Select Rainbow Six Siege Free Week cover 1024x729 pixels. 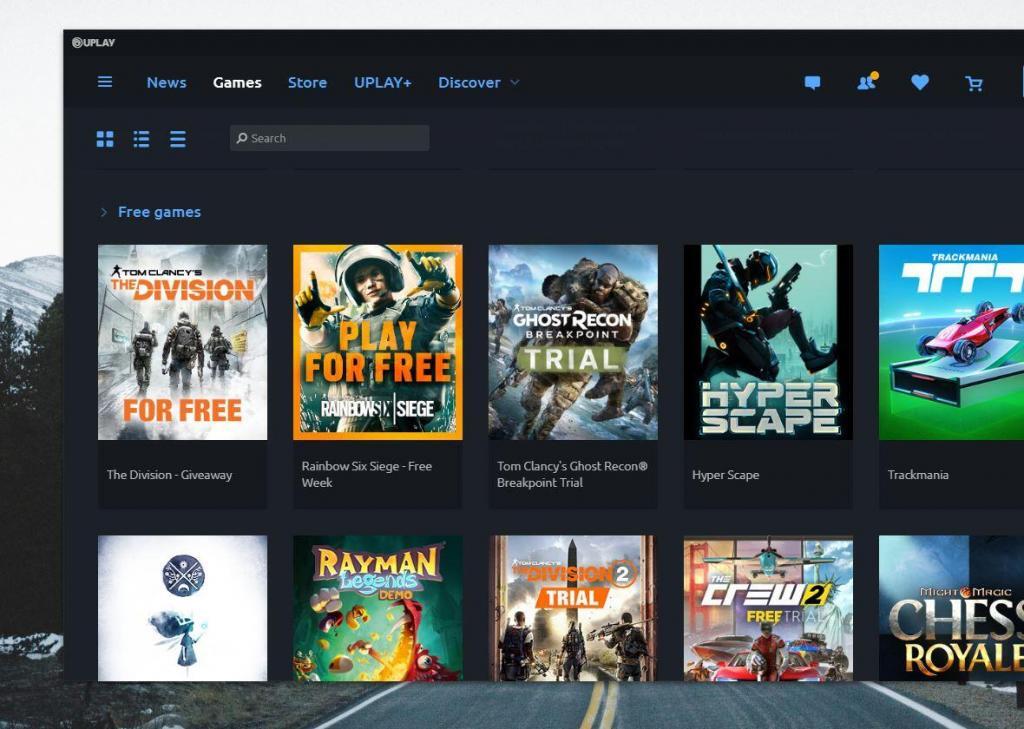(x=377, y=342)
